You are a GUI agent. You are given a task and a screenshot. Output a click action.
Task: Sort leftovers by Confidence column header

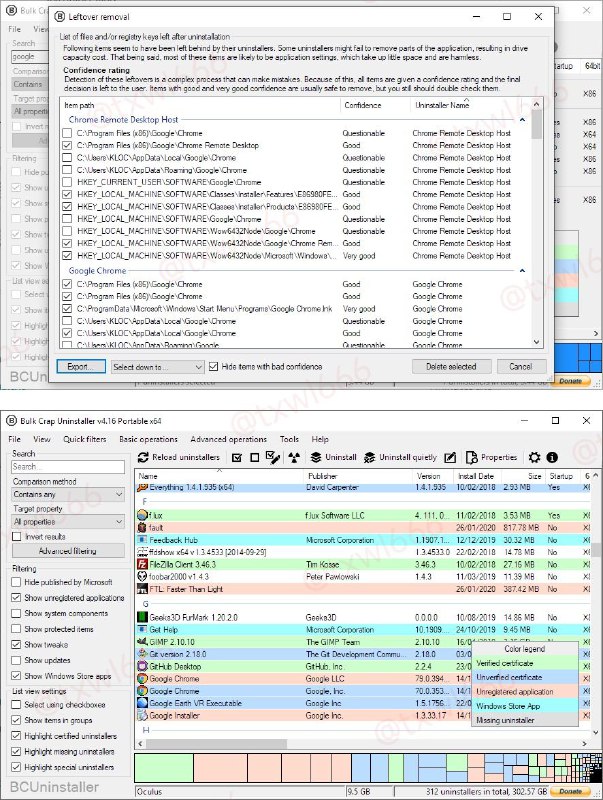click(x=375, y=106)
